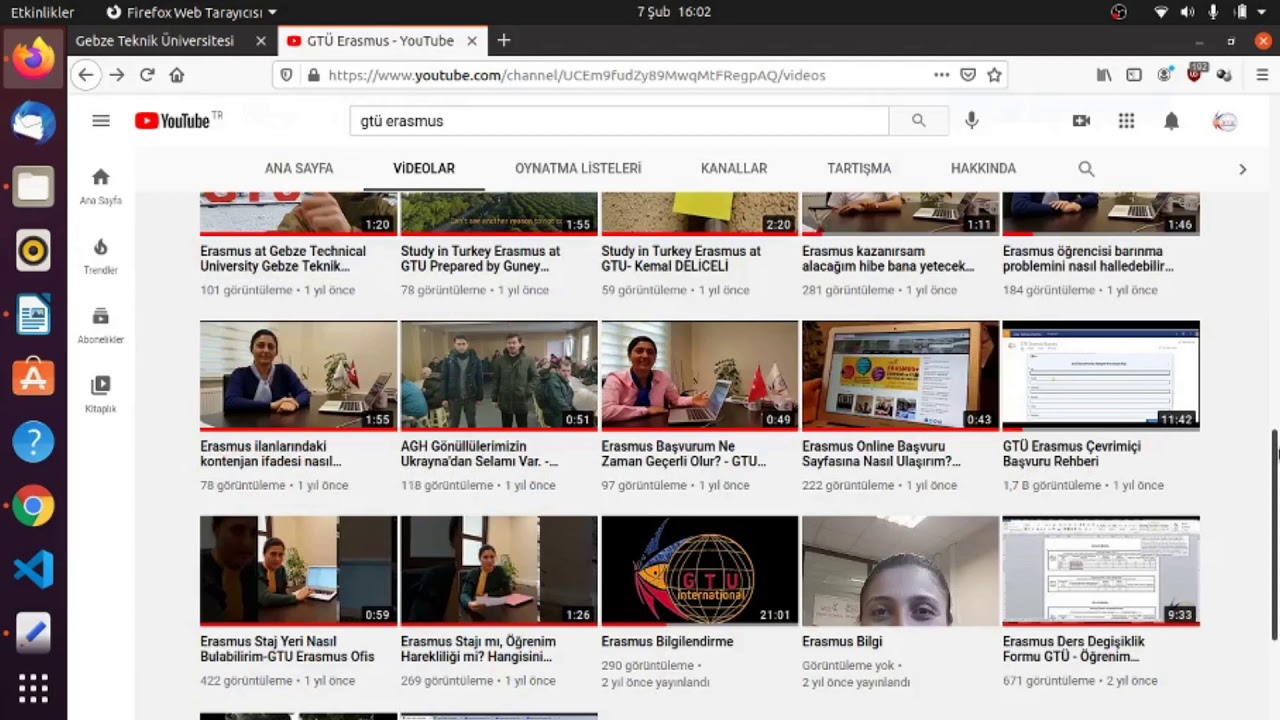Open 'Erasmus Staj Yeri Nasıl Bulabilirim' video title
This screenshot has height=720, width=1280.
coord(287,649)
